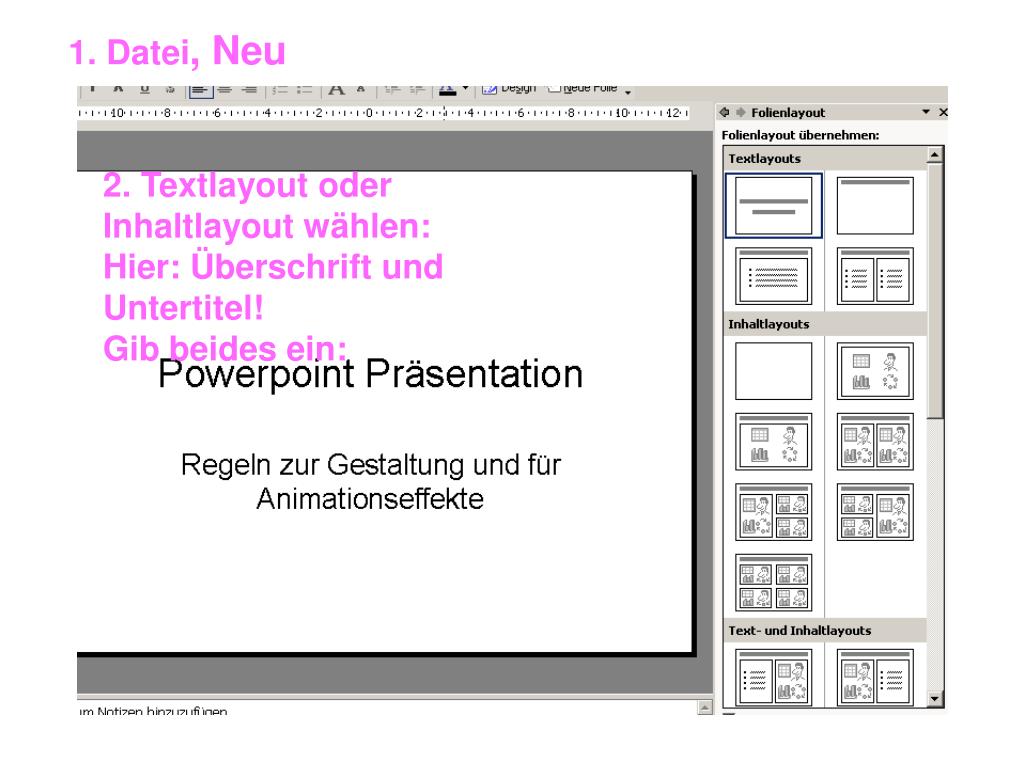Click the notes pane scroll-up arrow

(705, 707)
